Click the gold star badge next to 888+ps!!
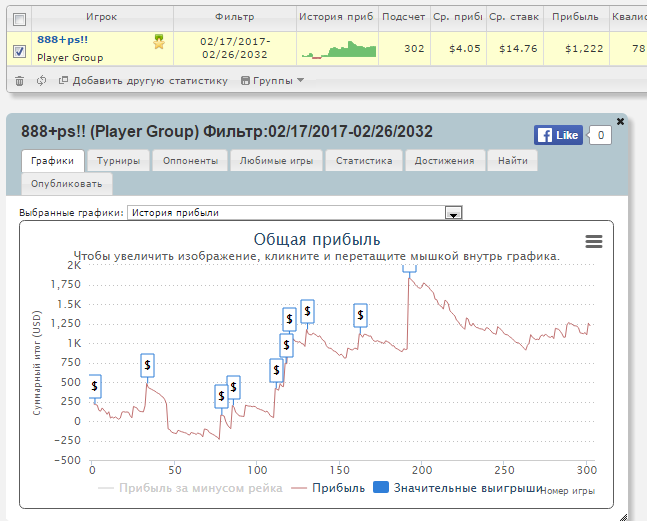This screenshot has width=647, height=521. [159, 42]
